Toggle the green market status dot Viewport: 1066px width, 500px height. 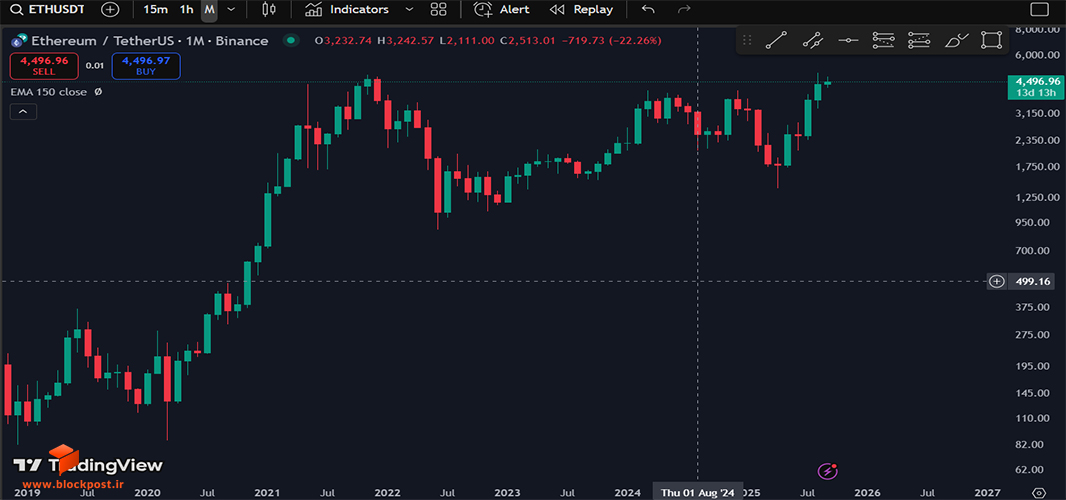291,41
